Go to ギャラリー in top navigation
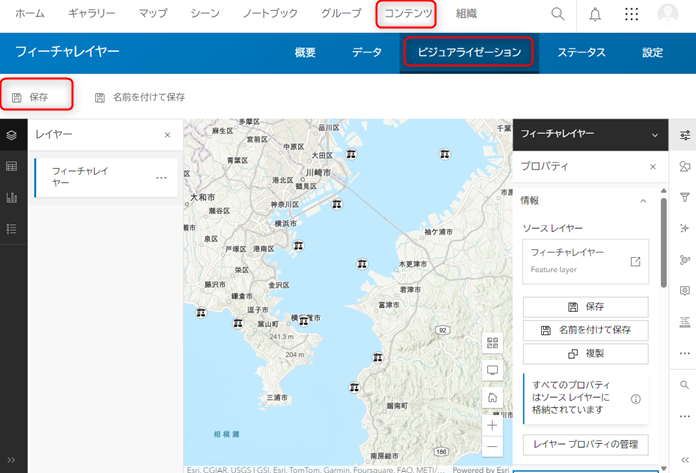 (x=91, y=14)
